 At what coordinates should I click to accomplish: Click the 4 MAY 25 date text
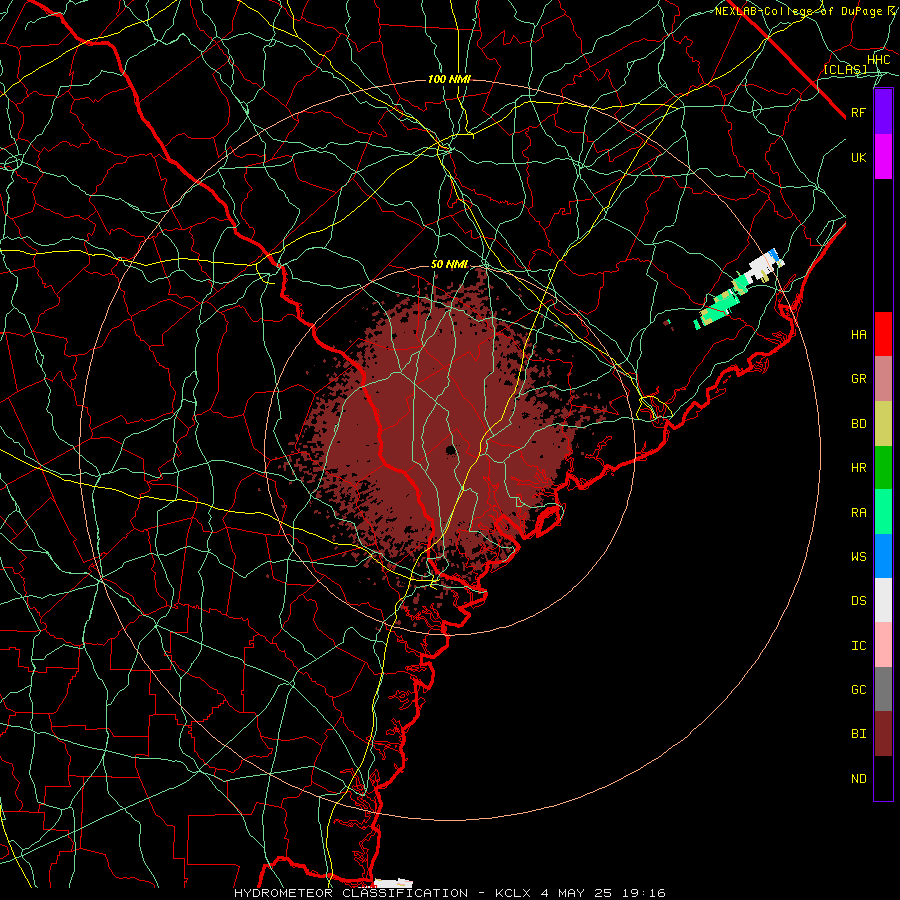pos(577,893)
